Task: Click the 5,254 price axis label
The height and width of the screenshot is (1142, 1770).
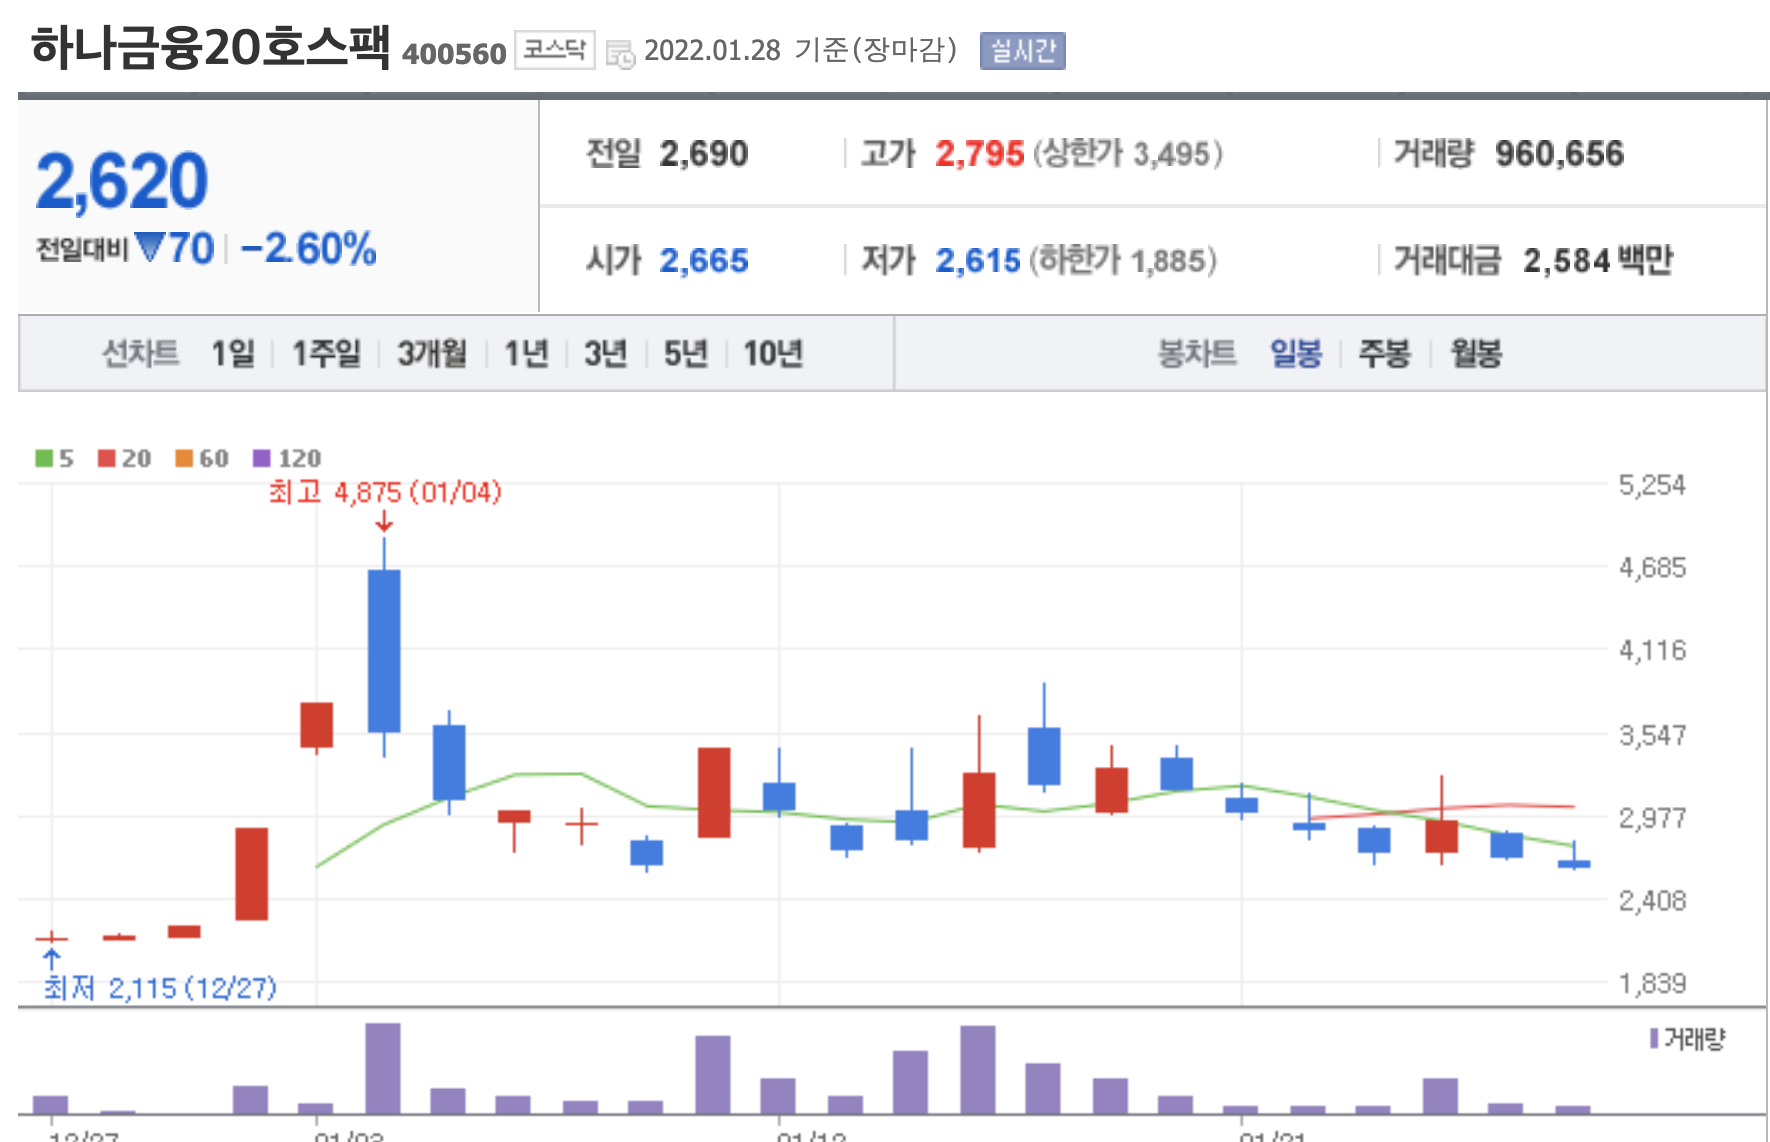Action: point(1652,486)
